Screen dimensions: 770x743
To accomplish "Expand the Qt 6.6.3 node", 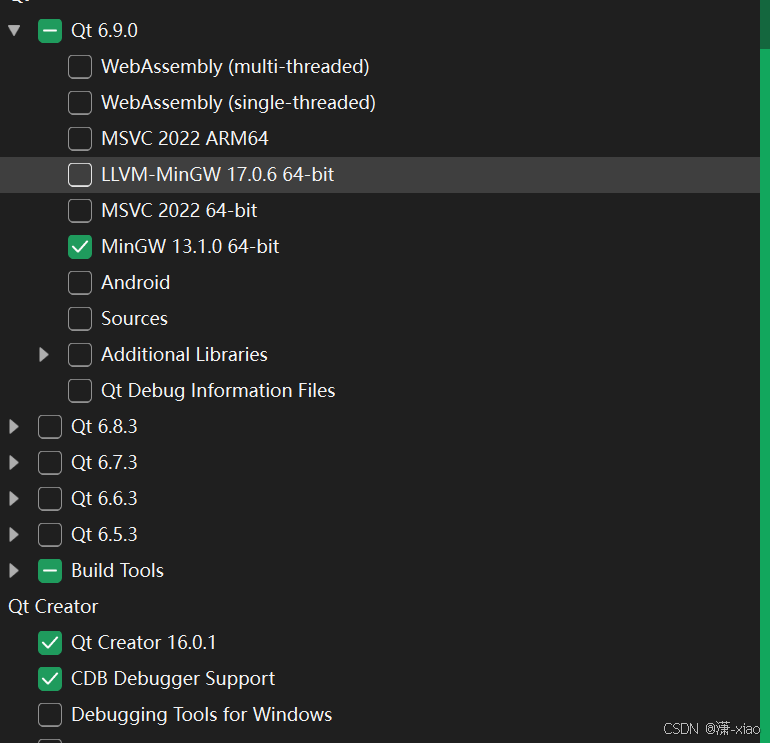I will coord(14,499).
